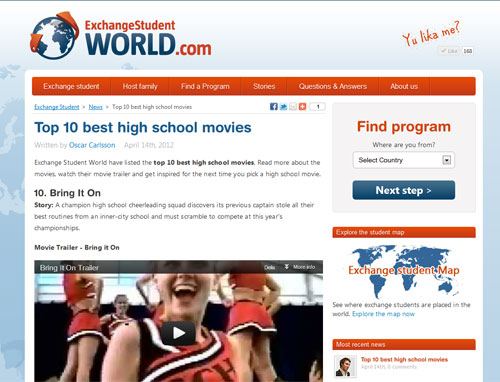The height and width of the screenshot is (382, 500).
Task: Click the Explore the student map header
Action: tap(404, 232)
